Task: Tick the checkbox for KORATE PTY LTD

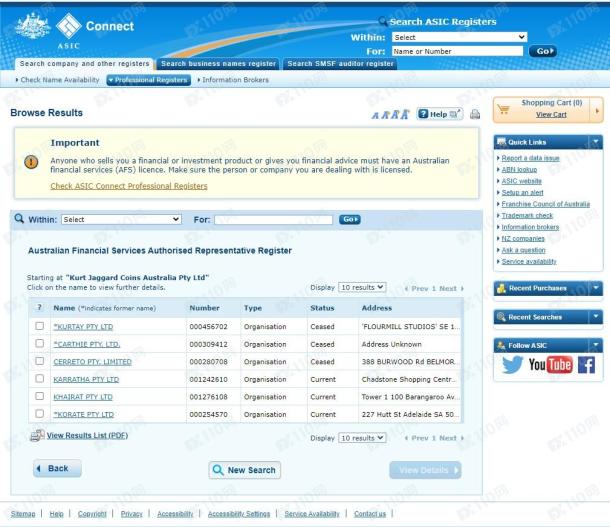Action: 39,413
